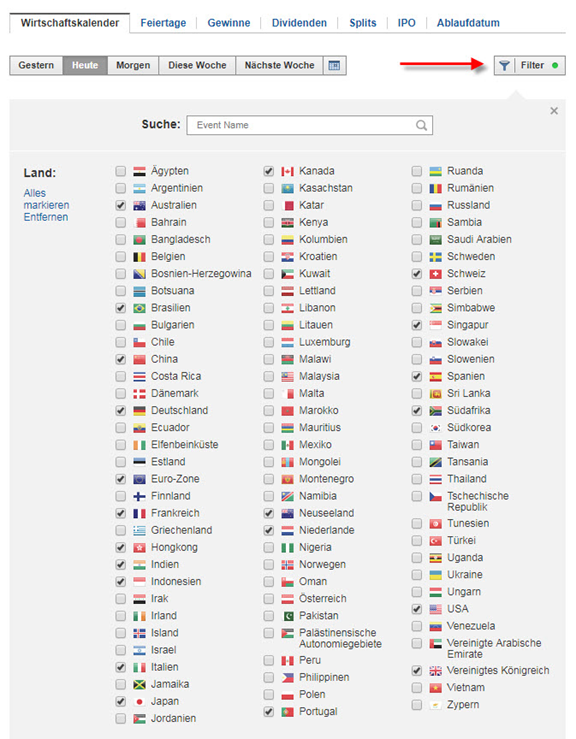Click the Switzerland flag icon
576x739 pixels.
tap(436, 274)
